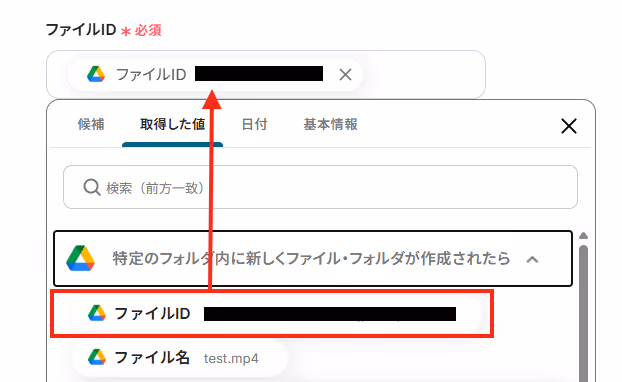Collapse the 特定のフォルダ内に新しくファイル section

[x=532, y=259]
